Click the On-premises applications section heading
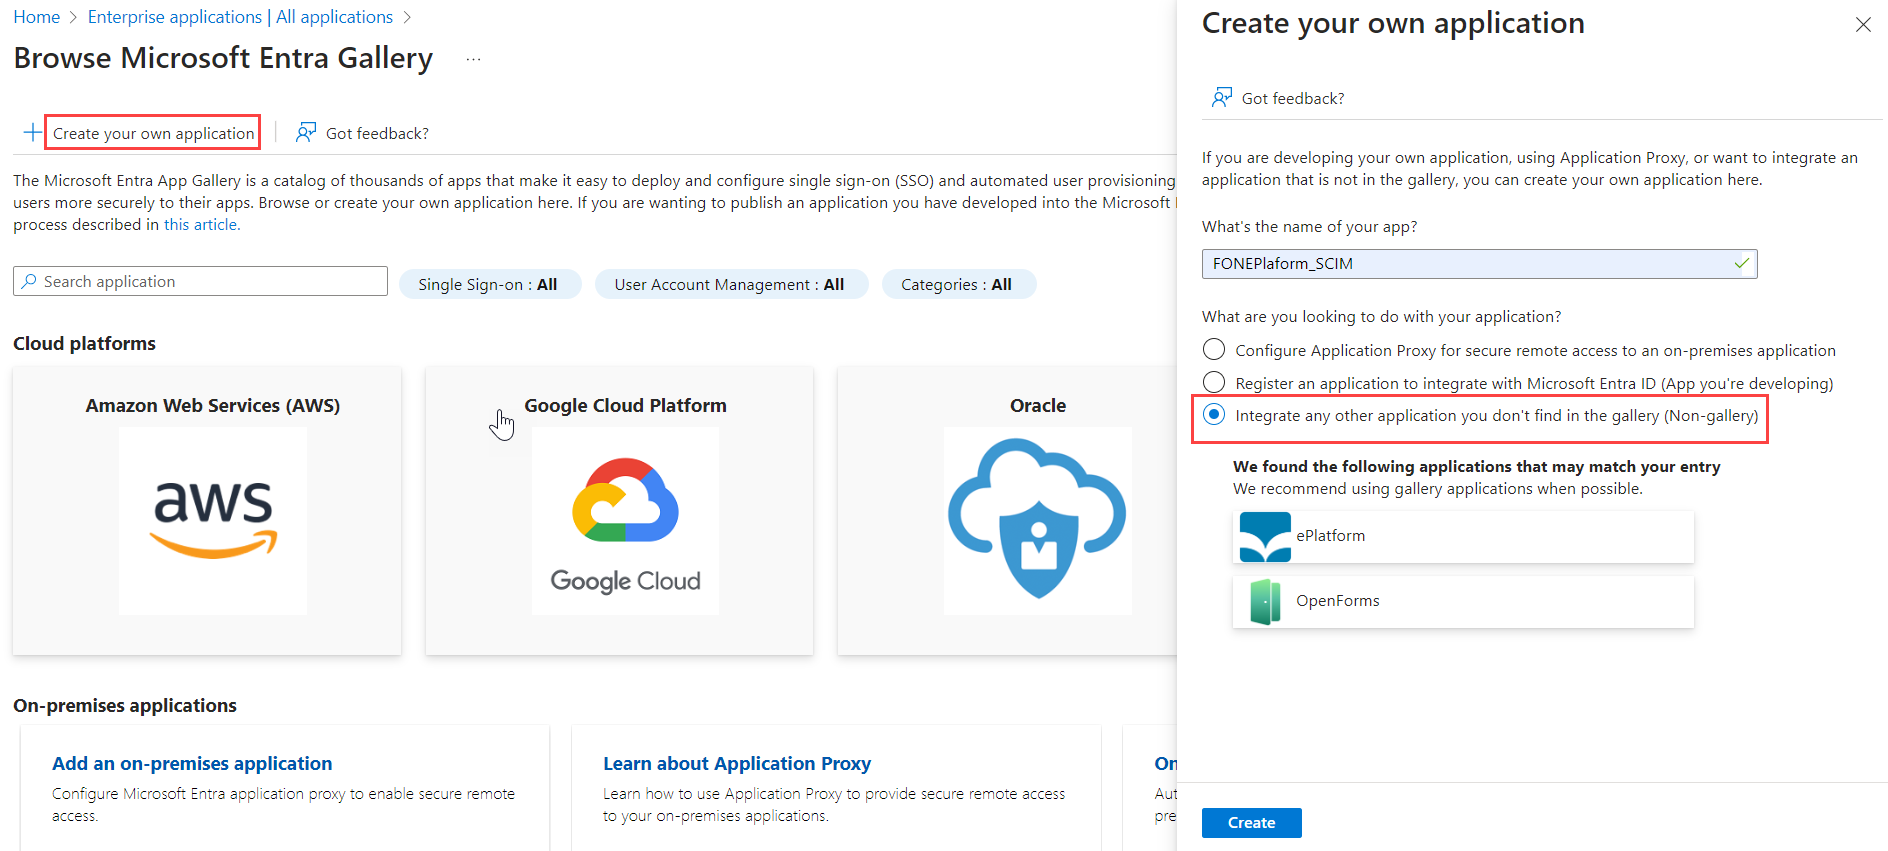Screen dimensions: 1888x851 click(x=125, y=705)
